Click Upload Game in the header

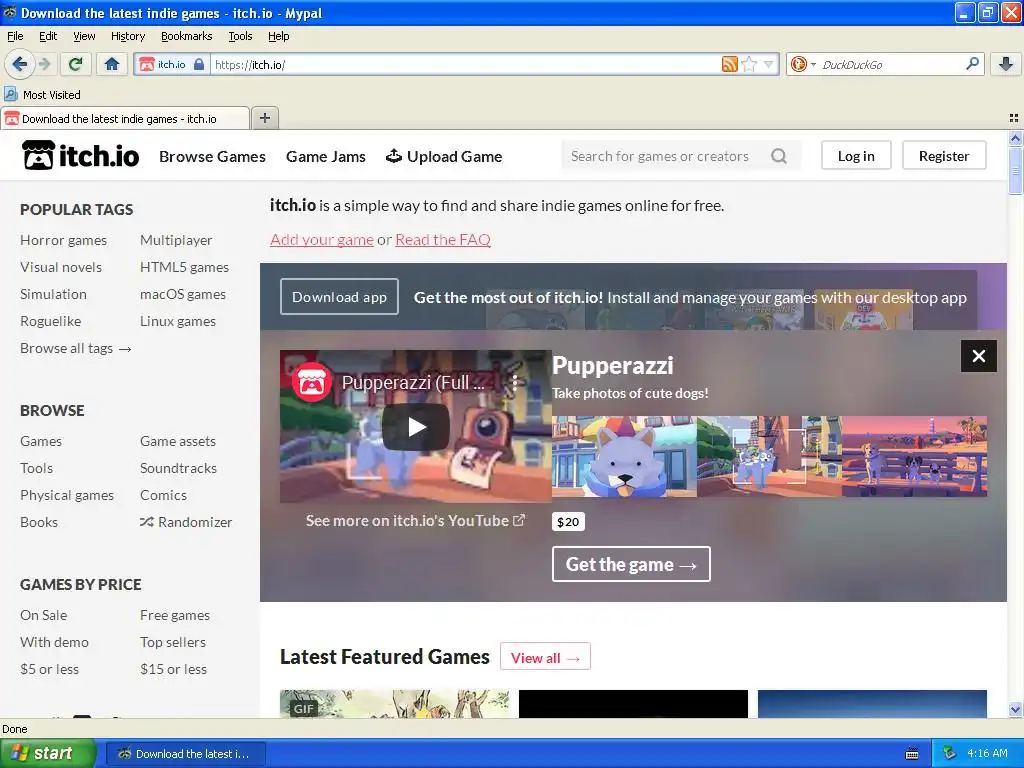444,156
